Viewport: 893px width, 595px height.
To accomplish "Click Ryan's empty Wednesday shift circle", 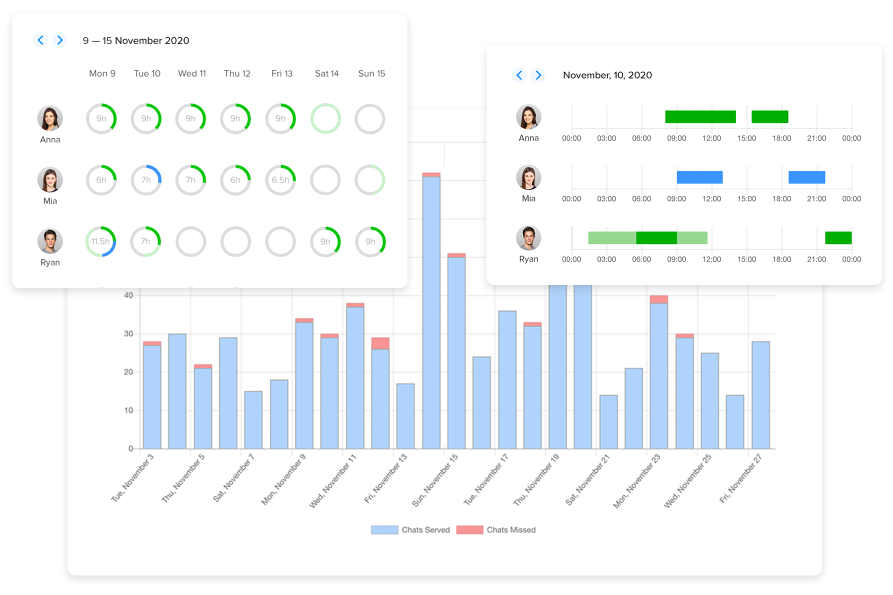I will 191,241.
